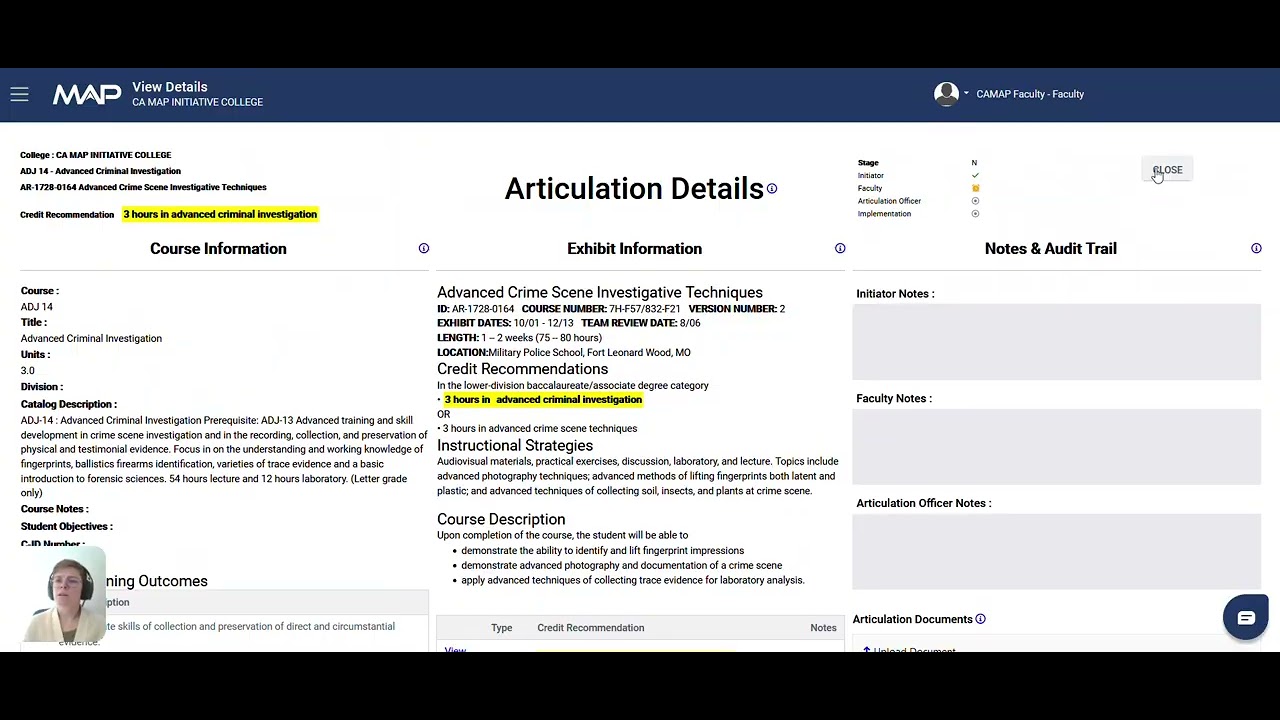Click the 'View Details' page title
Image resolution: width=1280 pixels, height=720 pixels.
[x=170, y=87]
